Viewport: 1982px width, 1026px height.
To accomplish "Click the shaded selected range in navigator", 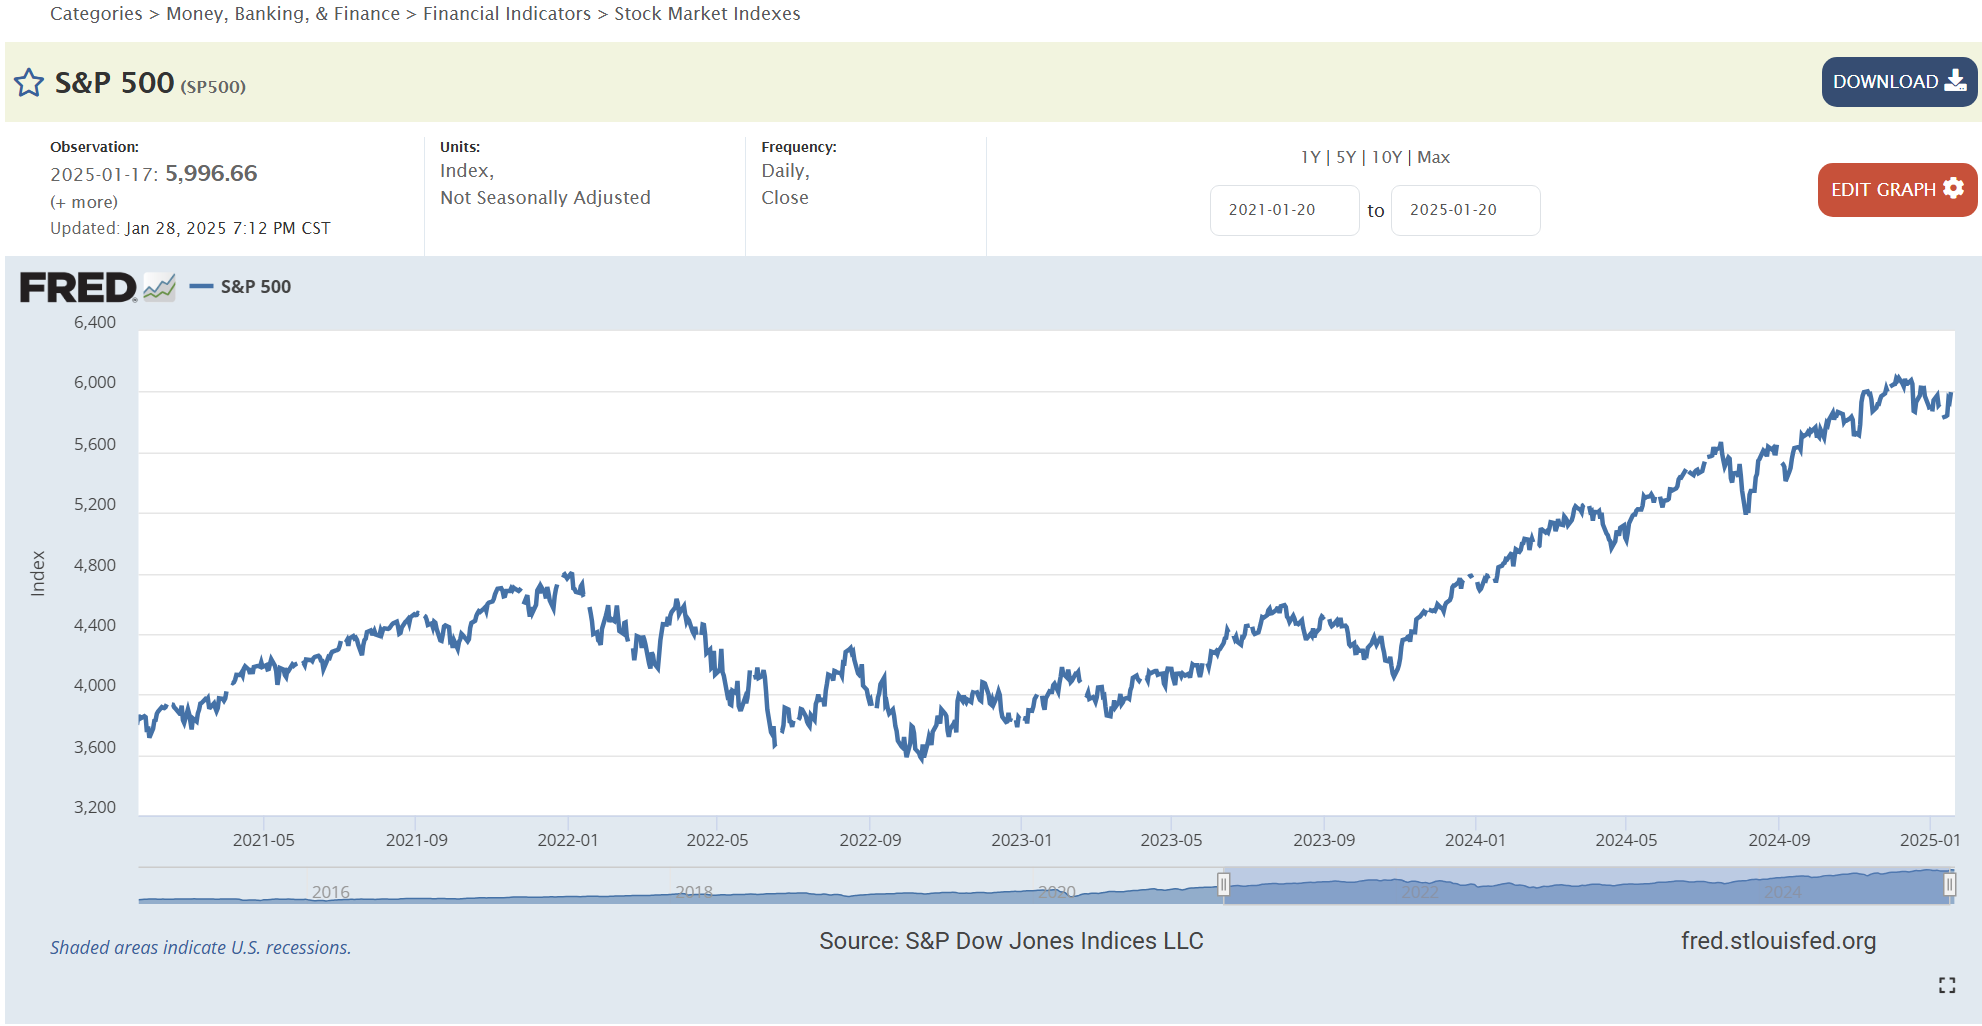I will [x=1586, y=886].
